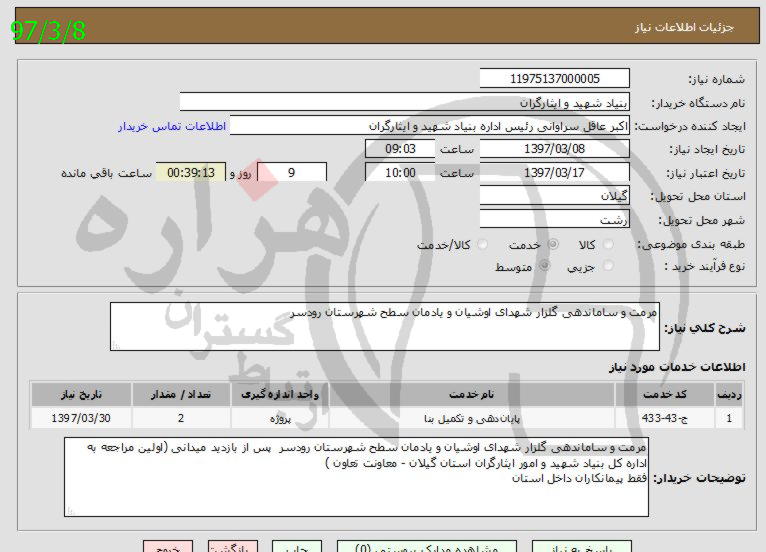Click service code cell ج-43-433
This screenshot has width=766, height=552.
664,418
